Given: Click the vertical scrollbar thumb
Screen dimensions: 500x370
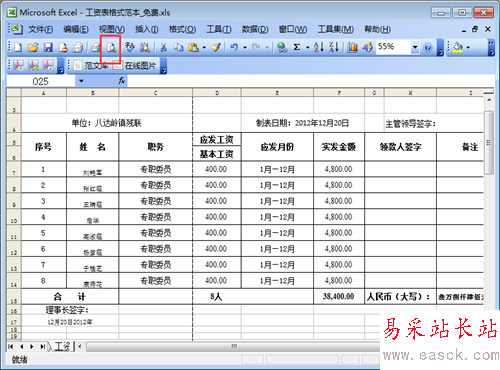Looking at the screenshot, I should pos(489,143).
